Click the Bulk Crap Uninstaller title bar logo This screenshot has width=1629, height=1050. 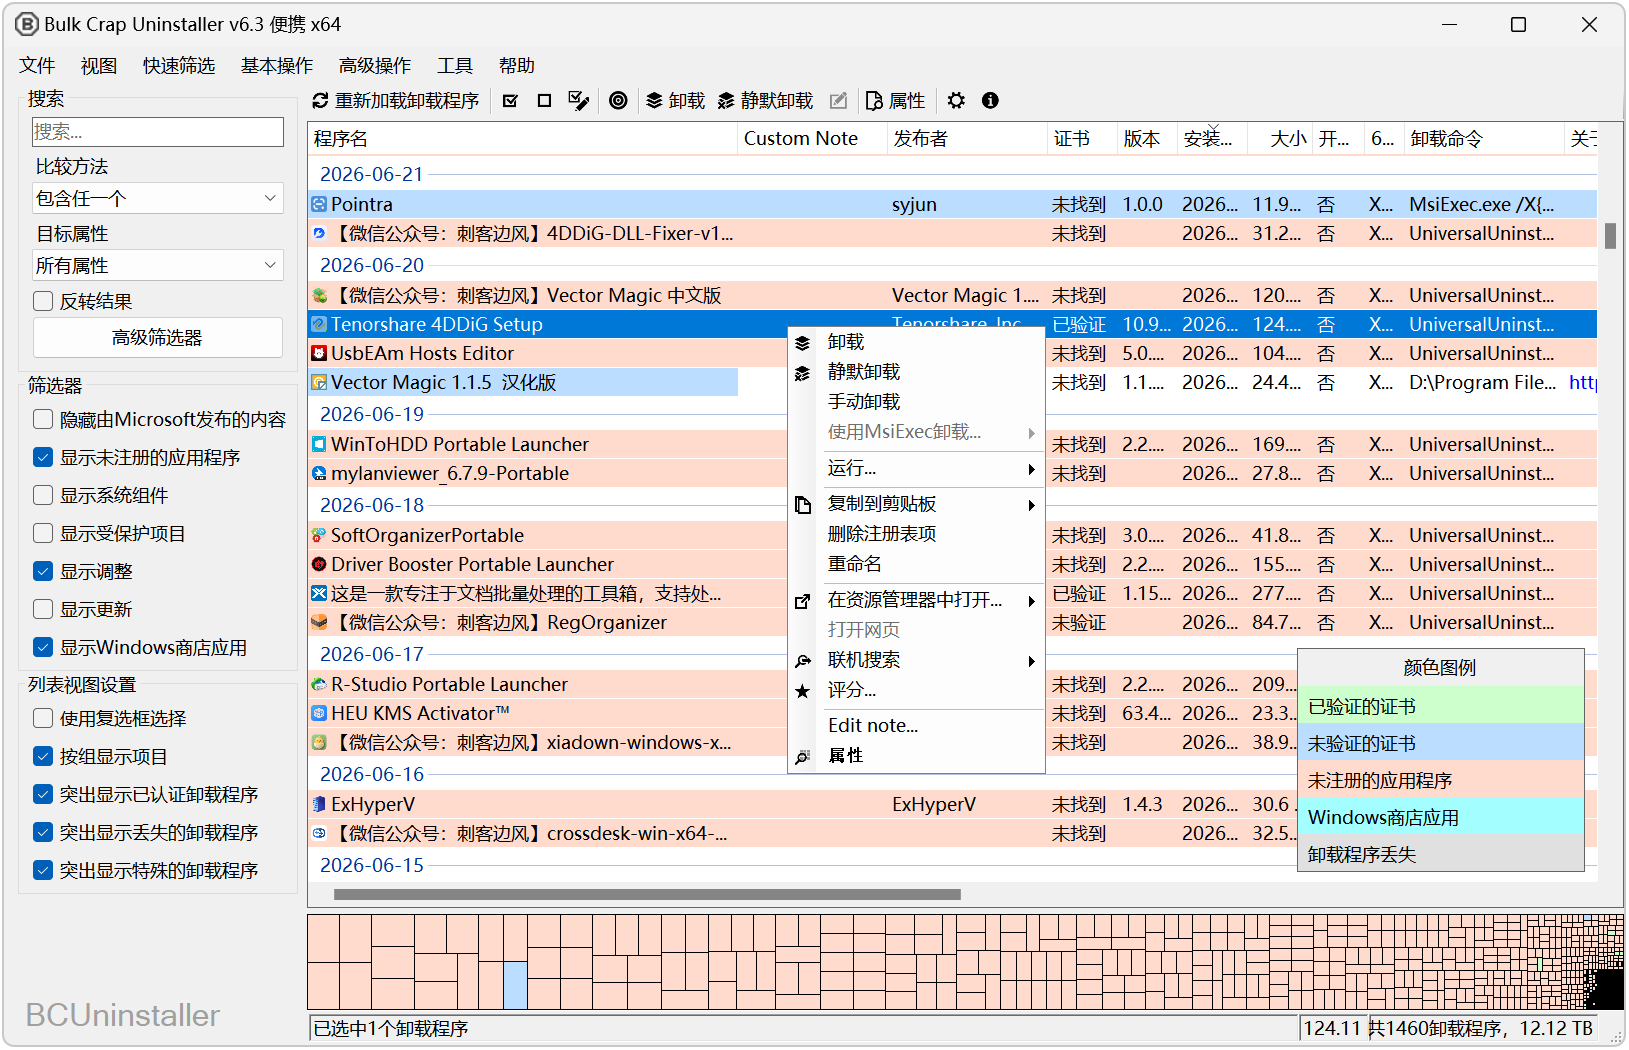pyautogui.click(x=27, y=24)
